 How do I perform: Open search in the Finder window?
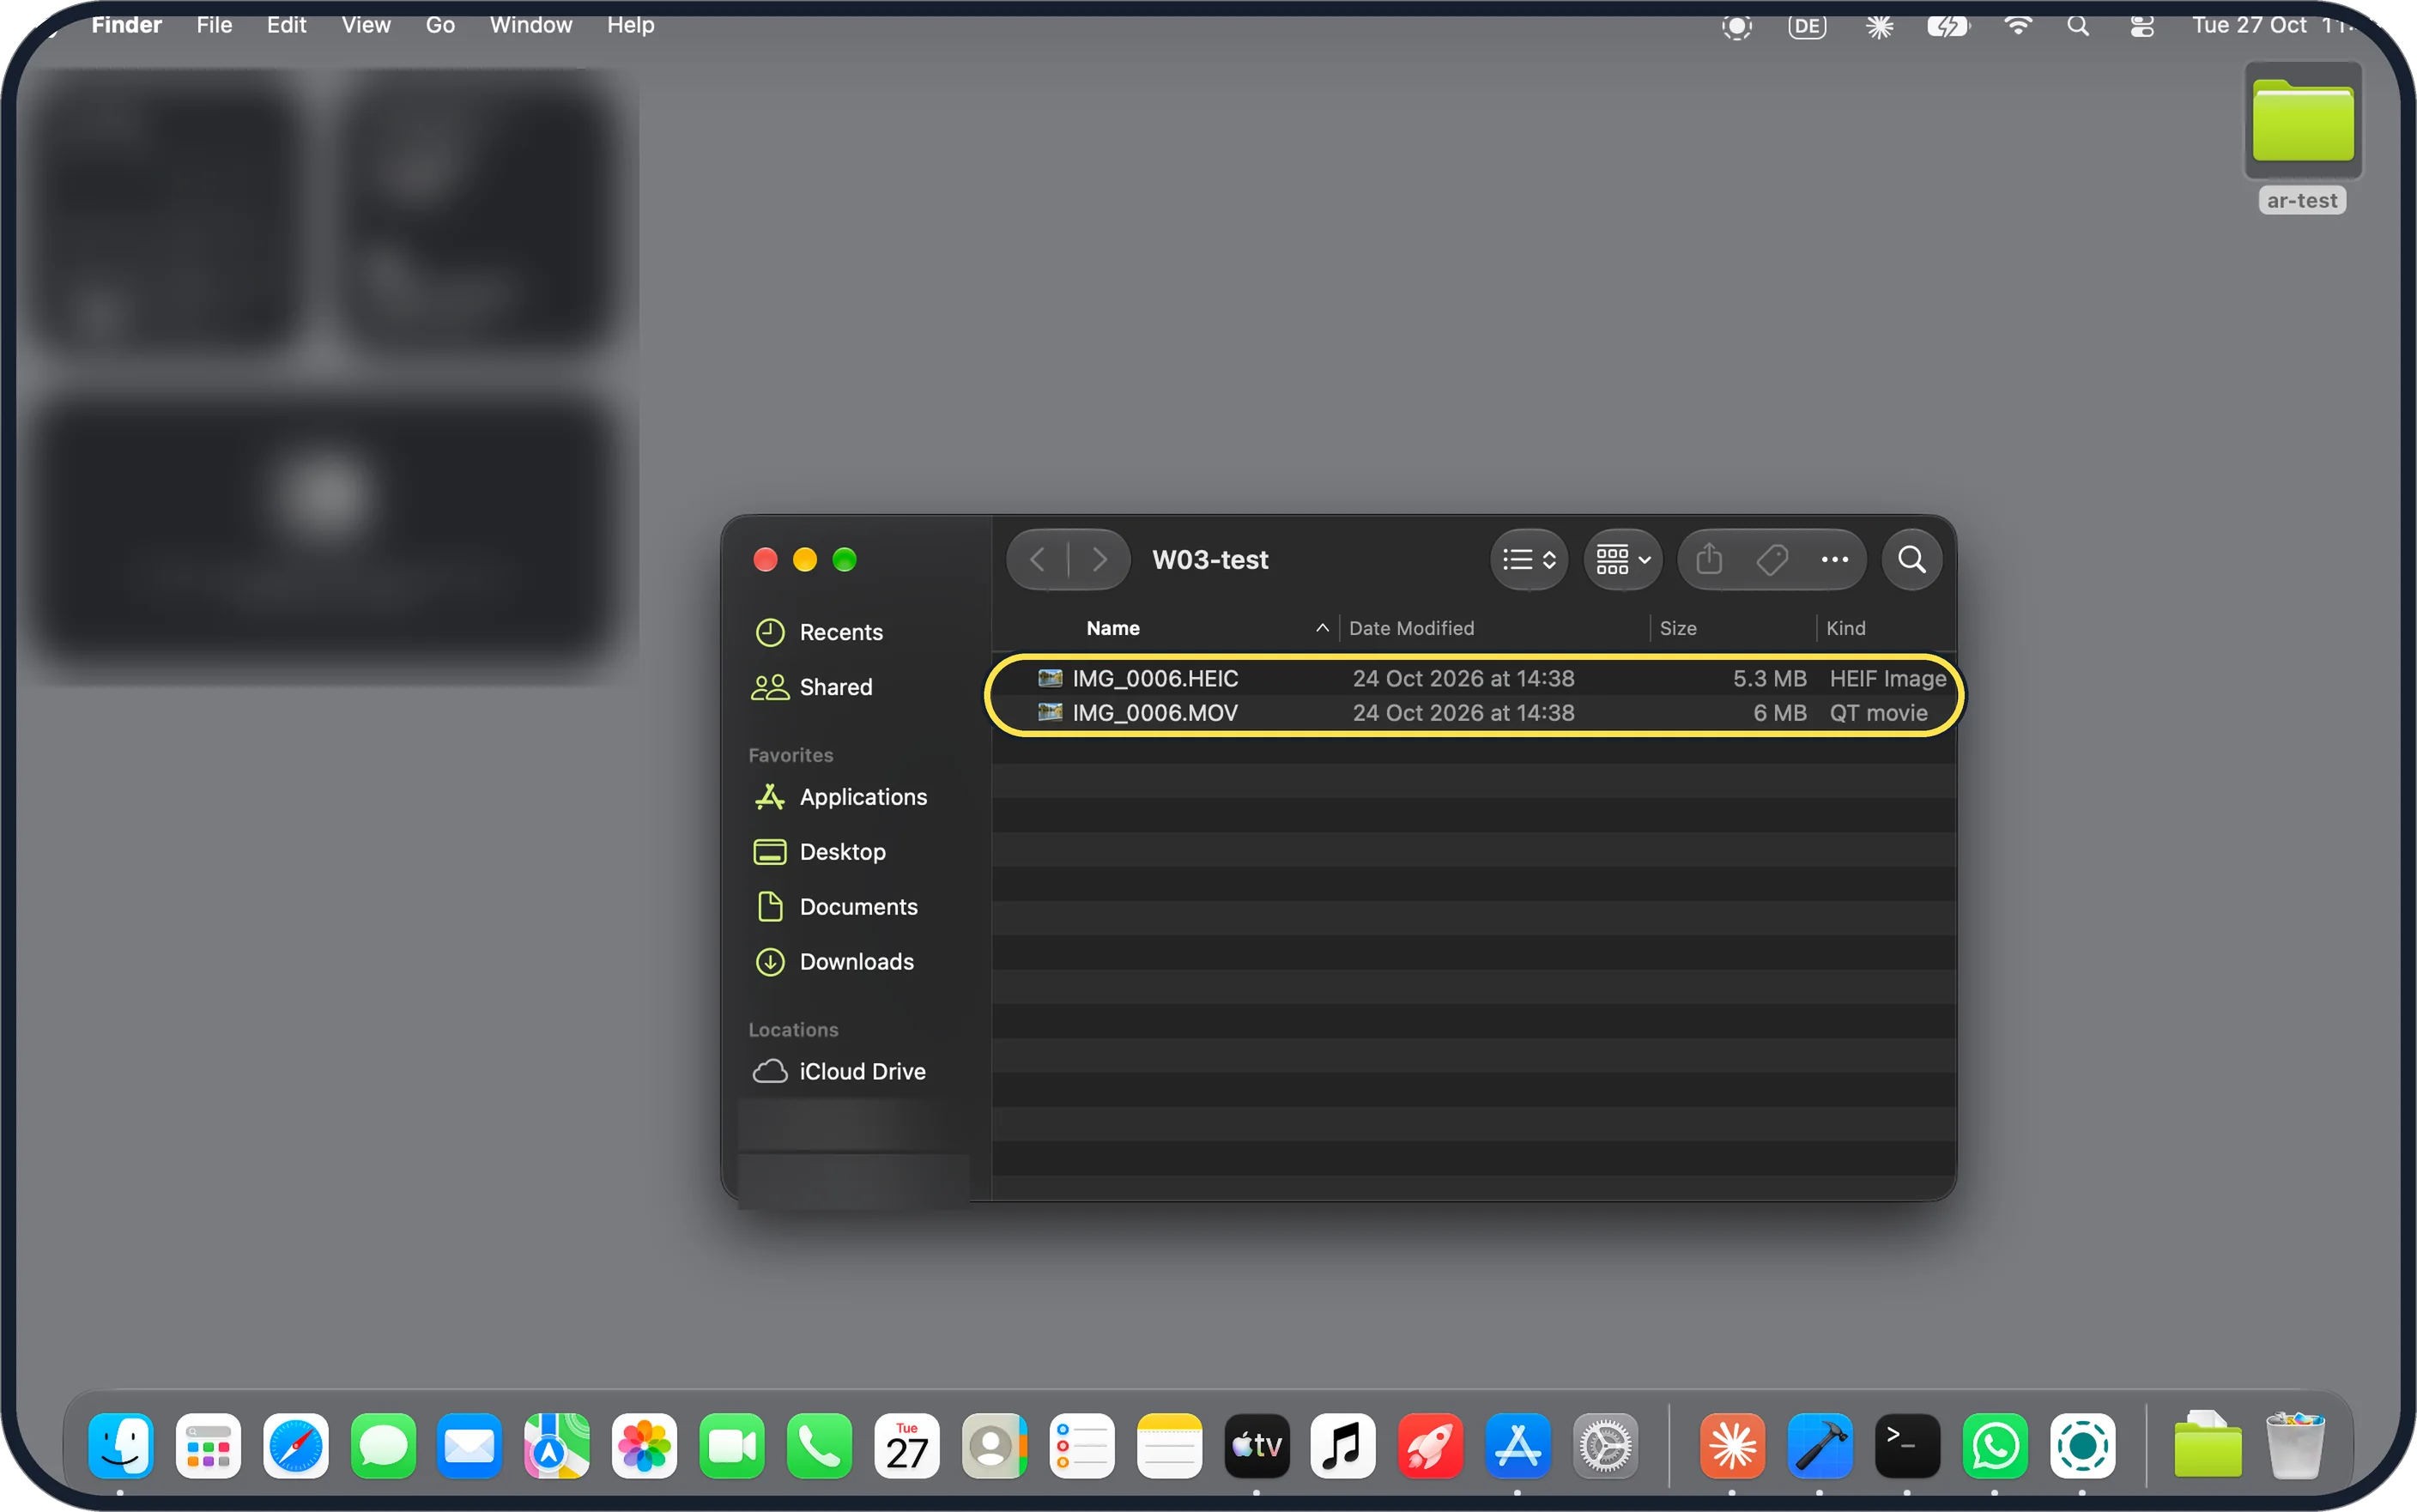[x=1911, y=559]
